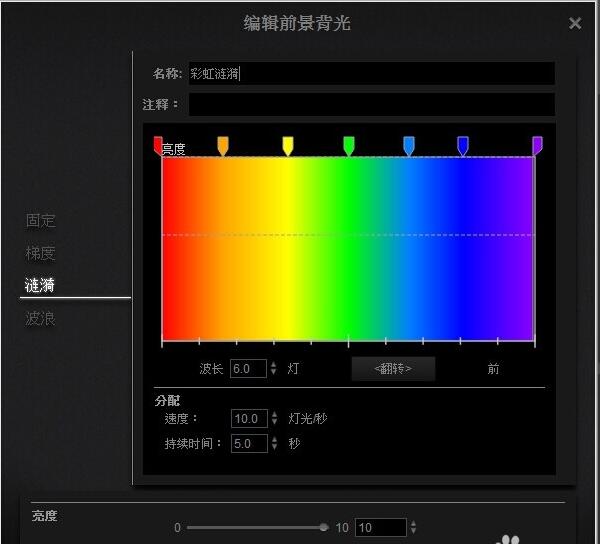Select the yellow gradient color marker
This screenshot has width=600, height=544.
pyautogui.click(x=288, y=146)
